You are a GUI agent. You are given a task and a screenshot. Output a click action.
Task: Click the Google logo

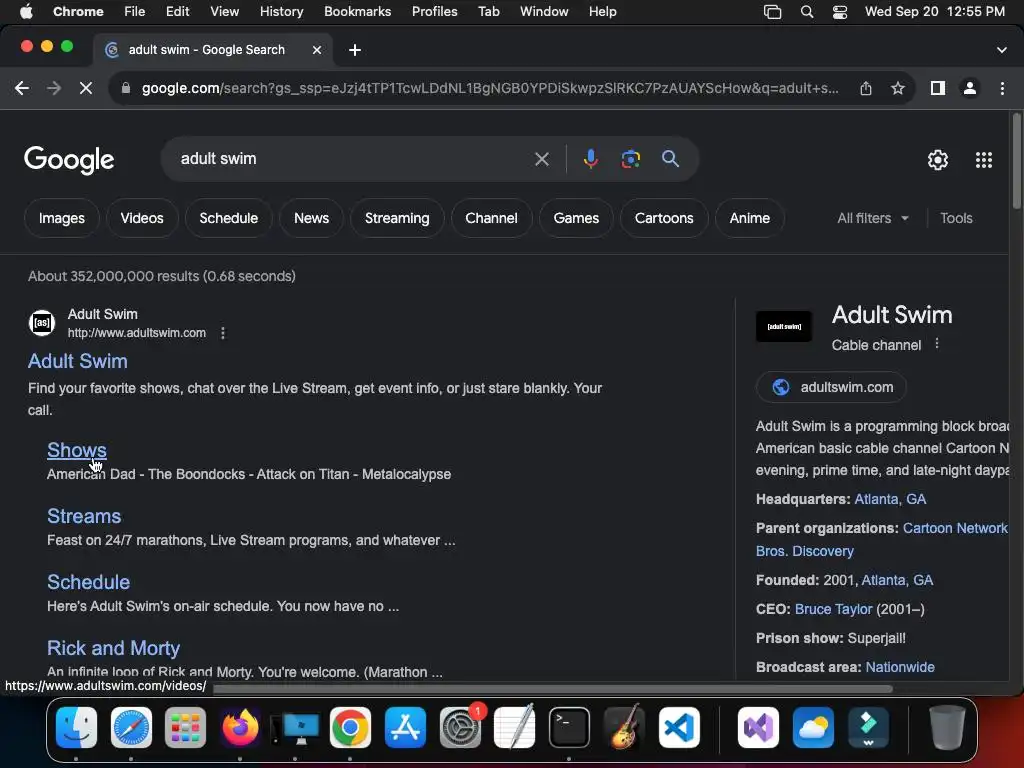(69, 160)
